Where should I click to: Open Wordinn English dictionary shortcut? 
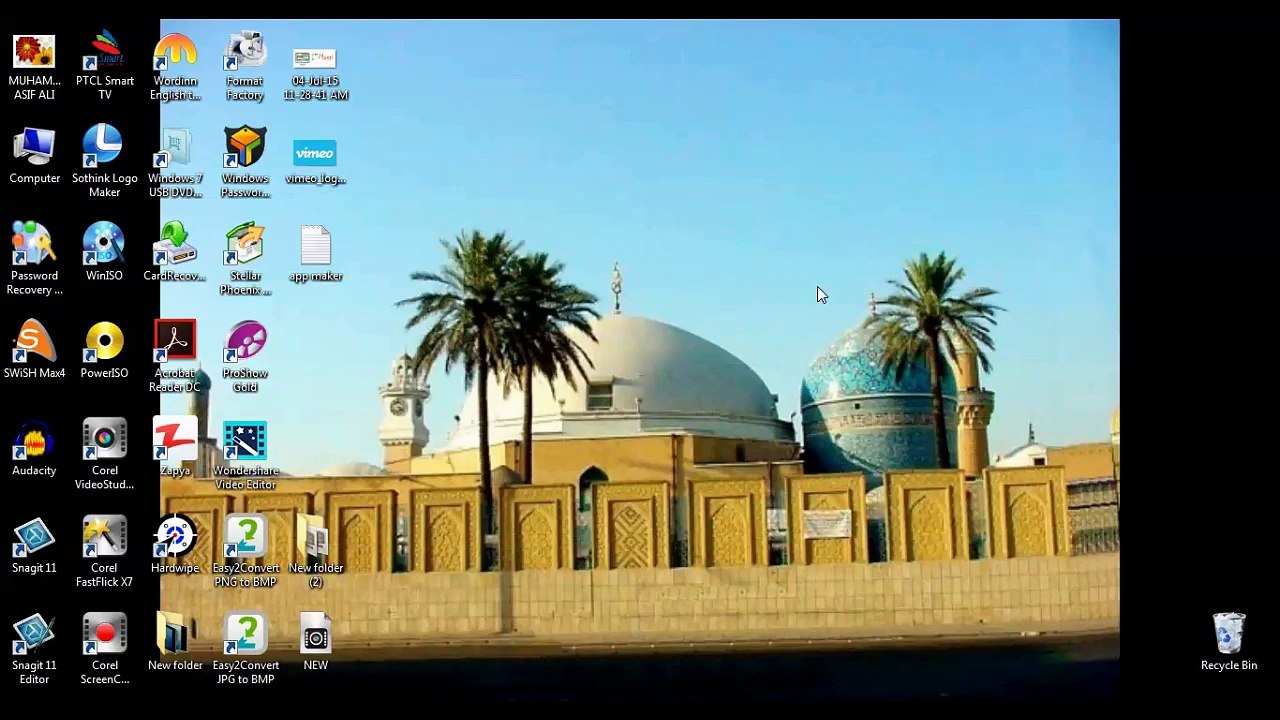pyautogui.click(x=175, y=66)
